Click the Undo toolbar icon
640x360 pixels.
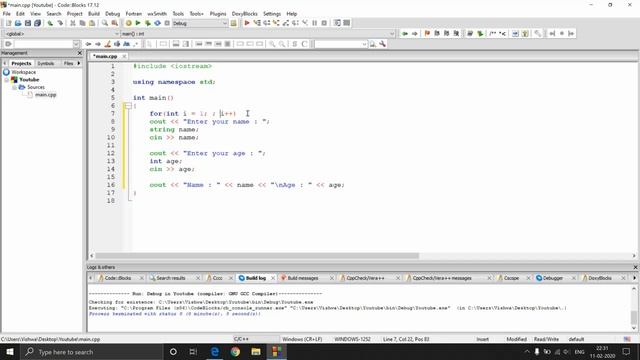point(50,23)
